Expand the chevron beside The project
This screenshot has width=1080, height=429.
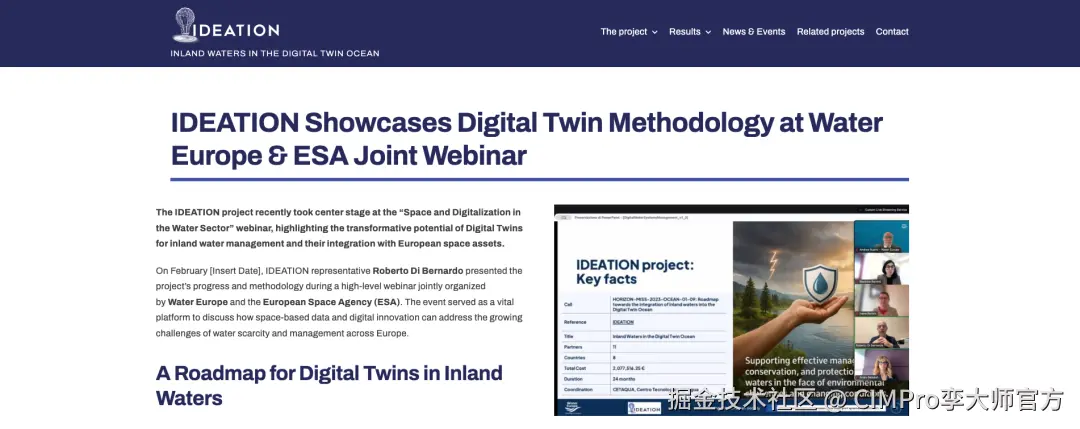tap(654, 32)
